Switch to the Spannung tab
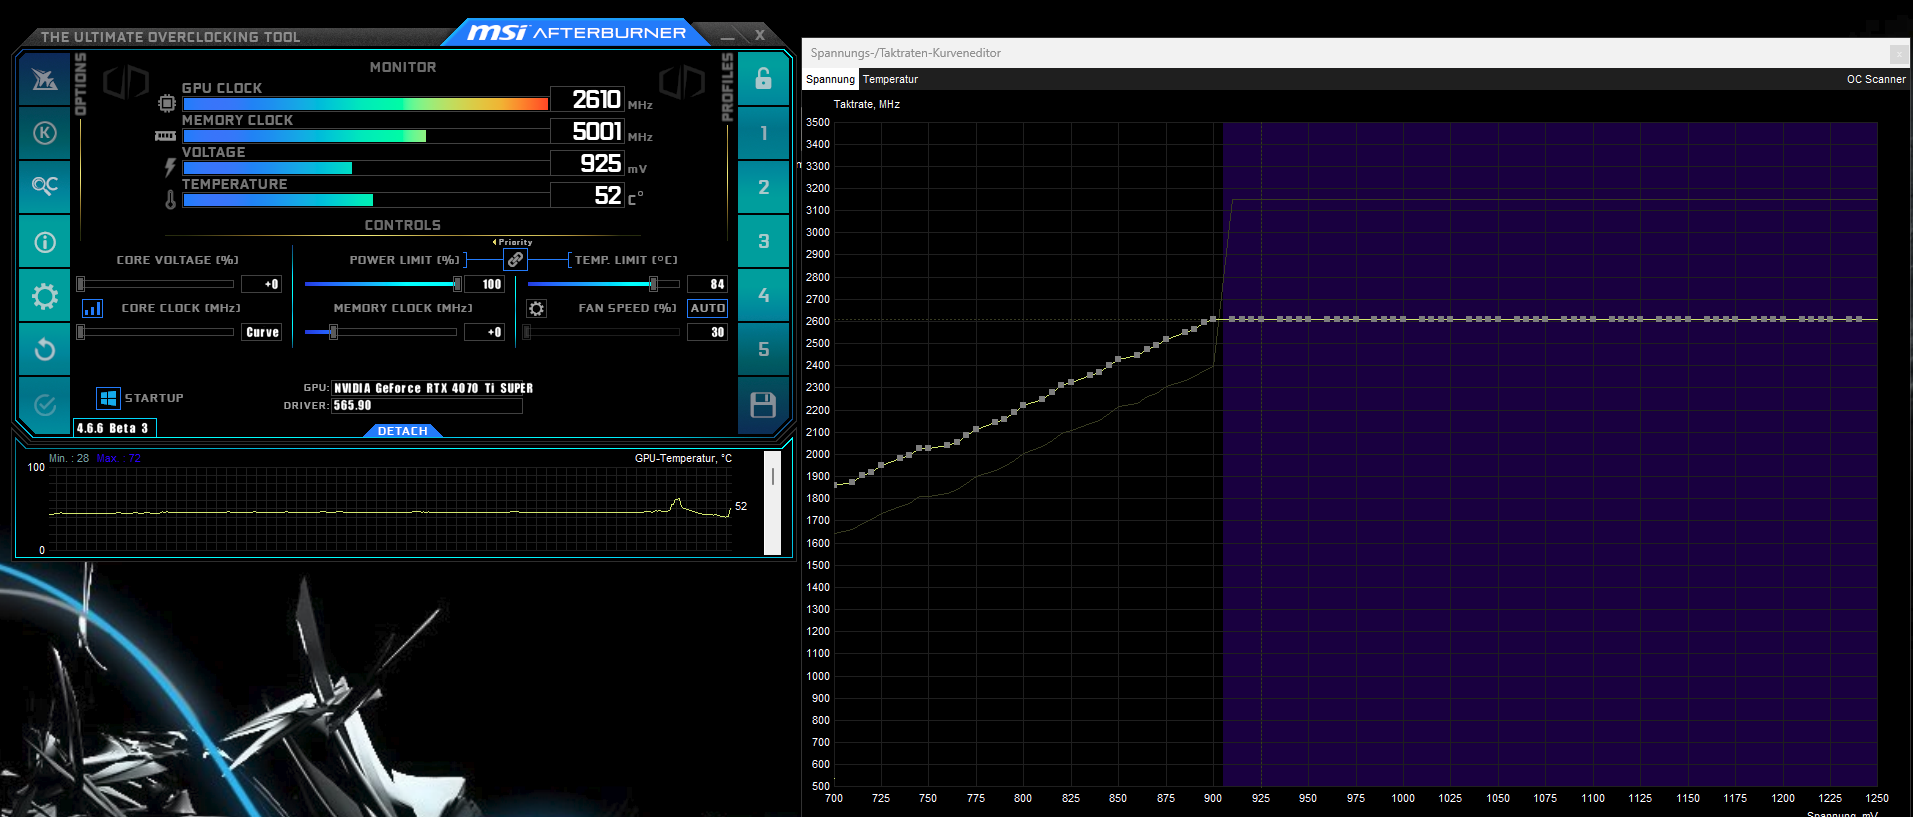Viewport: 1913px width, 817px height. (830, 79)
